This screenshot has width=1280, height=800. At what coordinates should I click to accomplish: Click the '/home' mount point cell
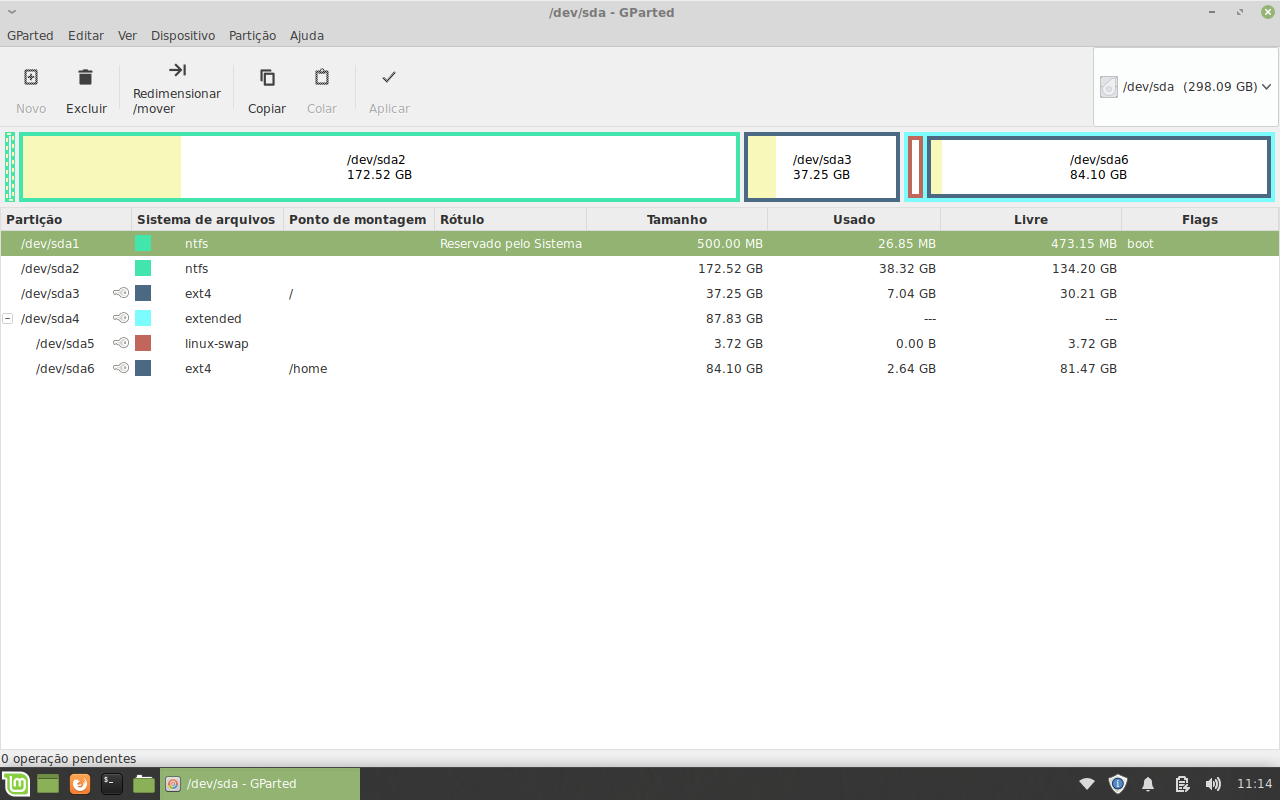click(x=308, y=369)
